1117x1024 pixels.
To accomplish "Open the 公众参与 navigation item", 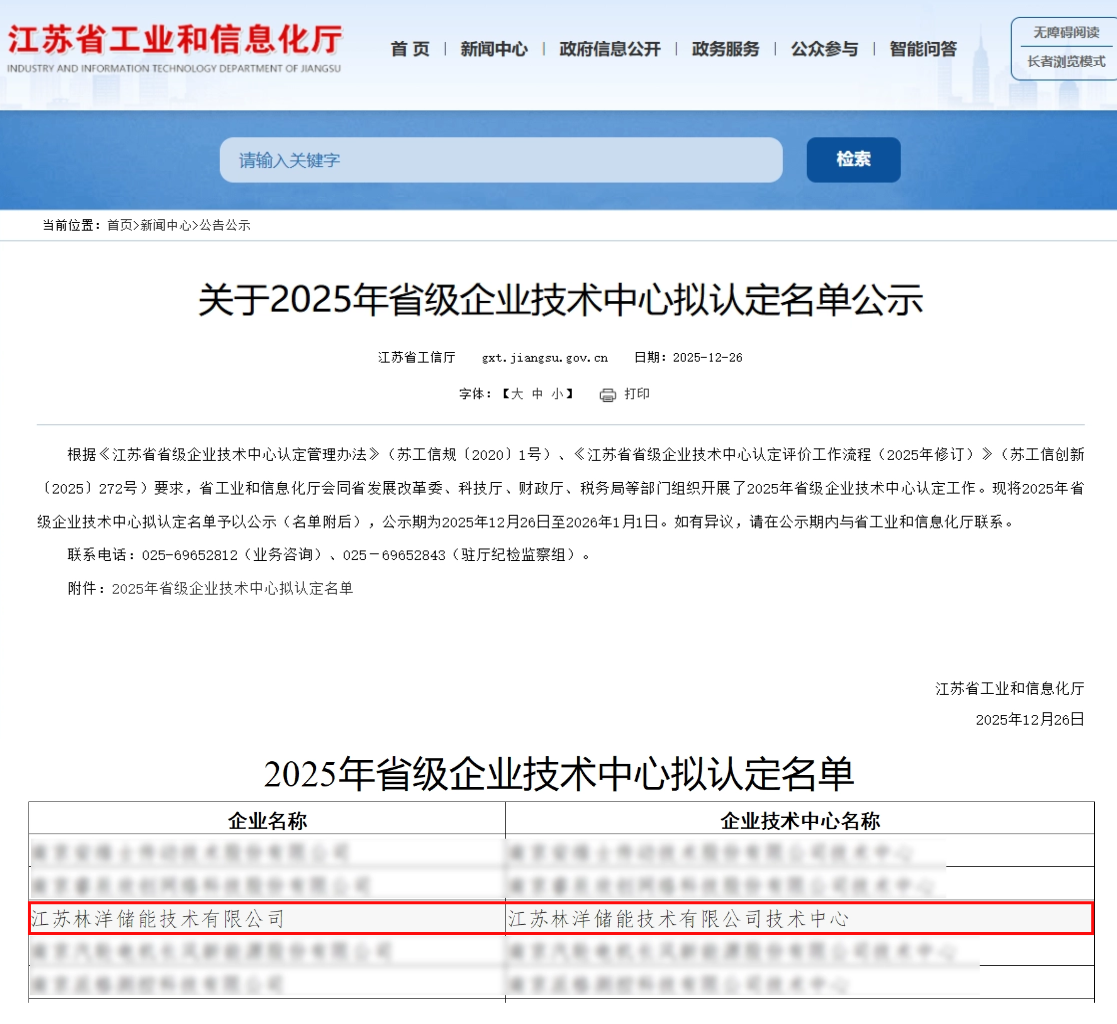I will (x=824, y=49).
